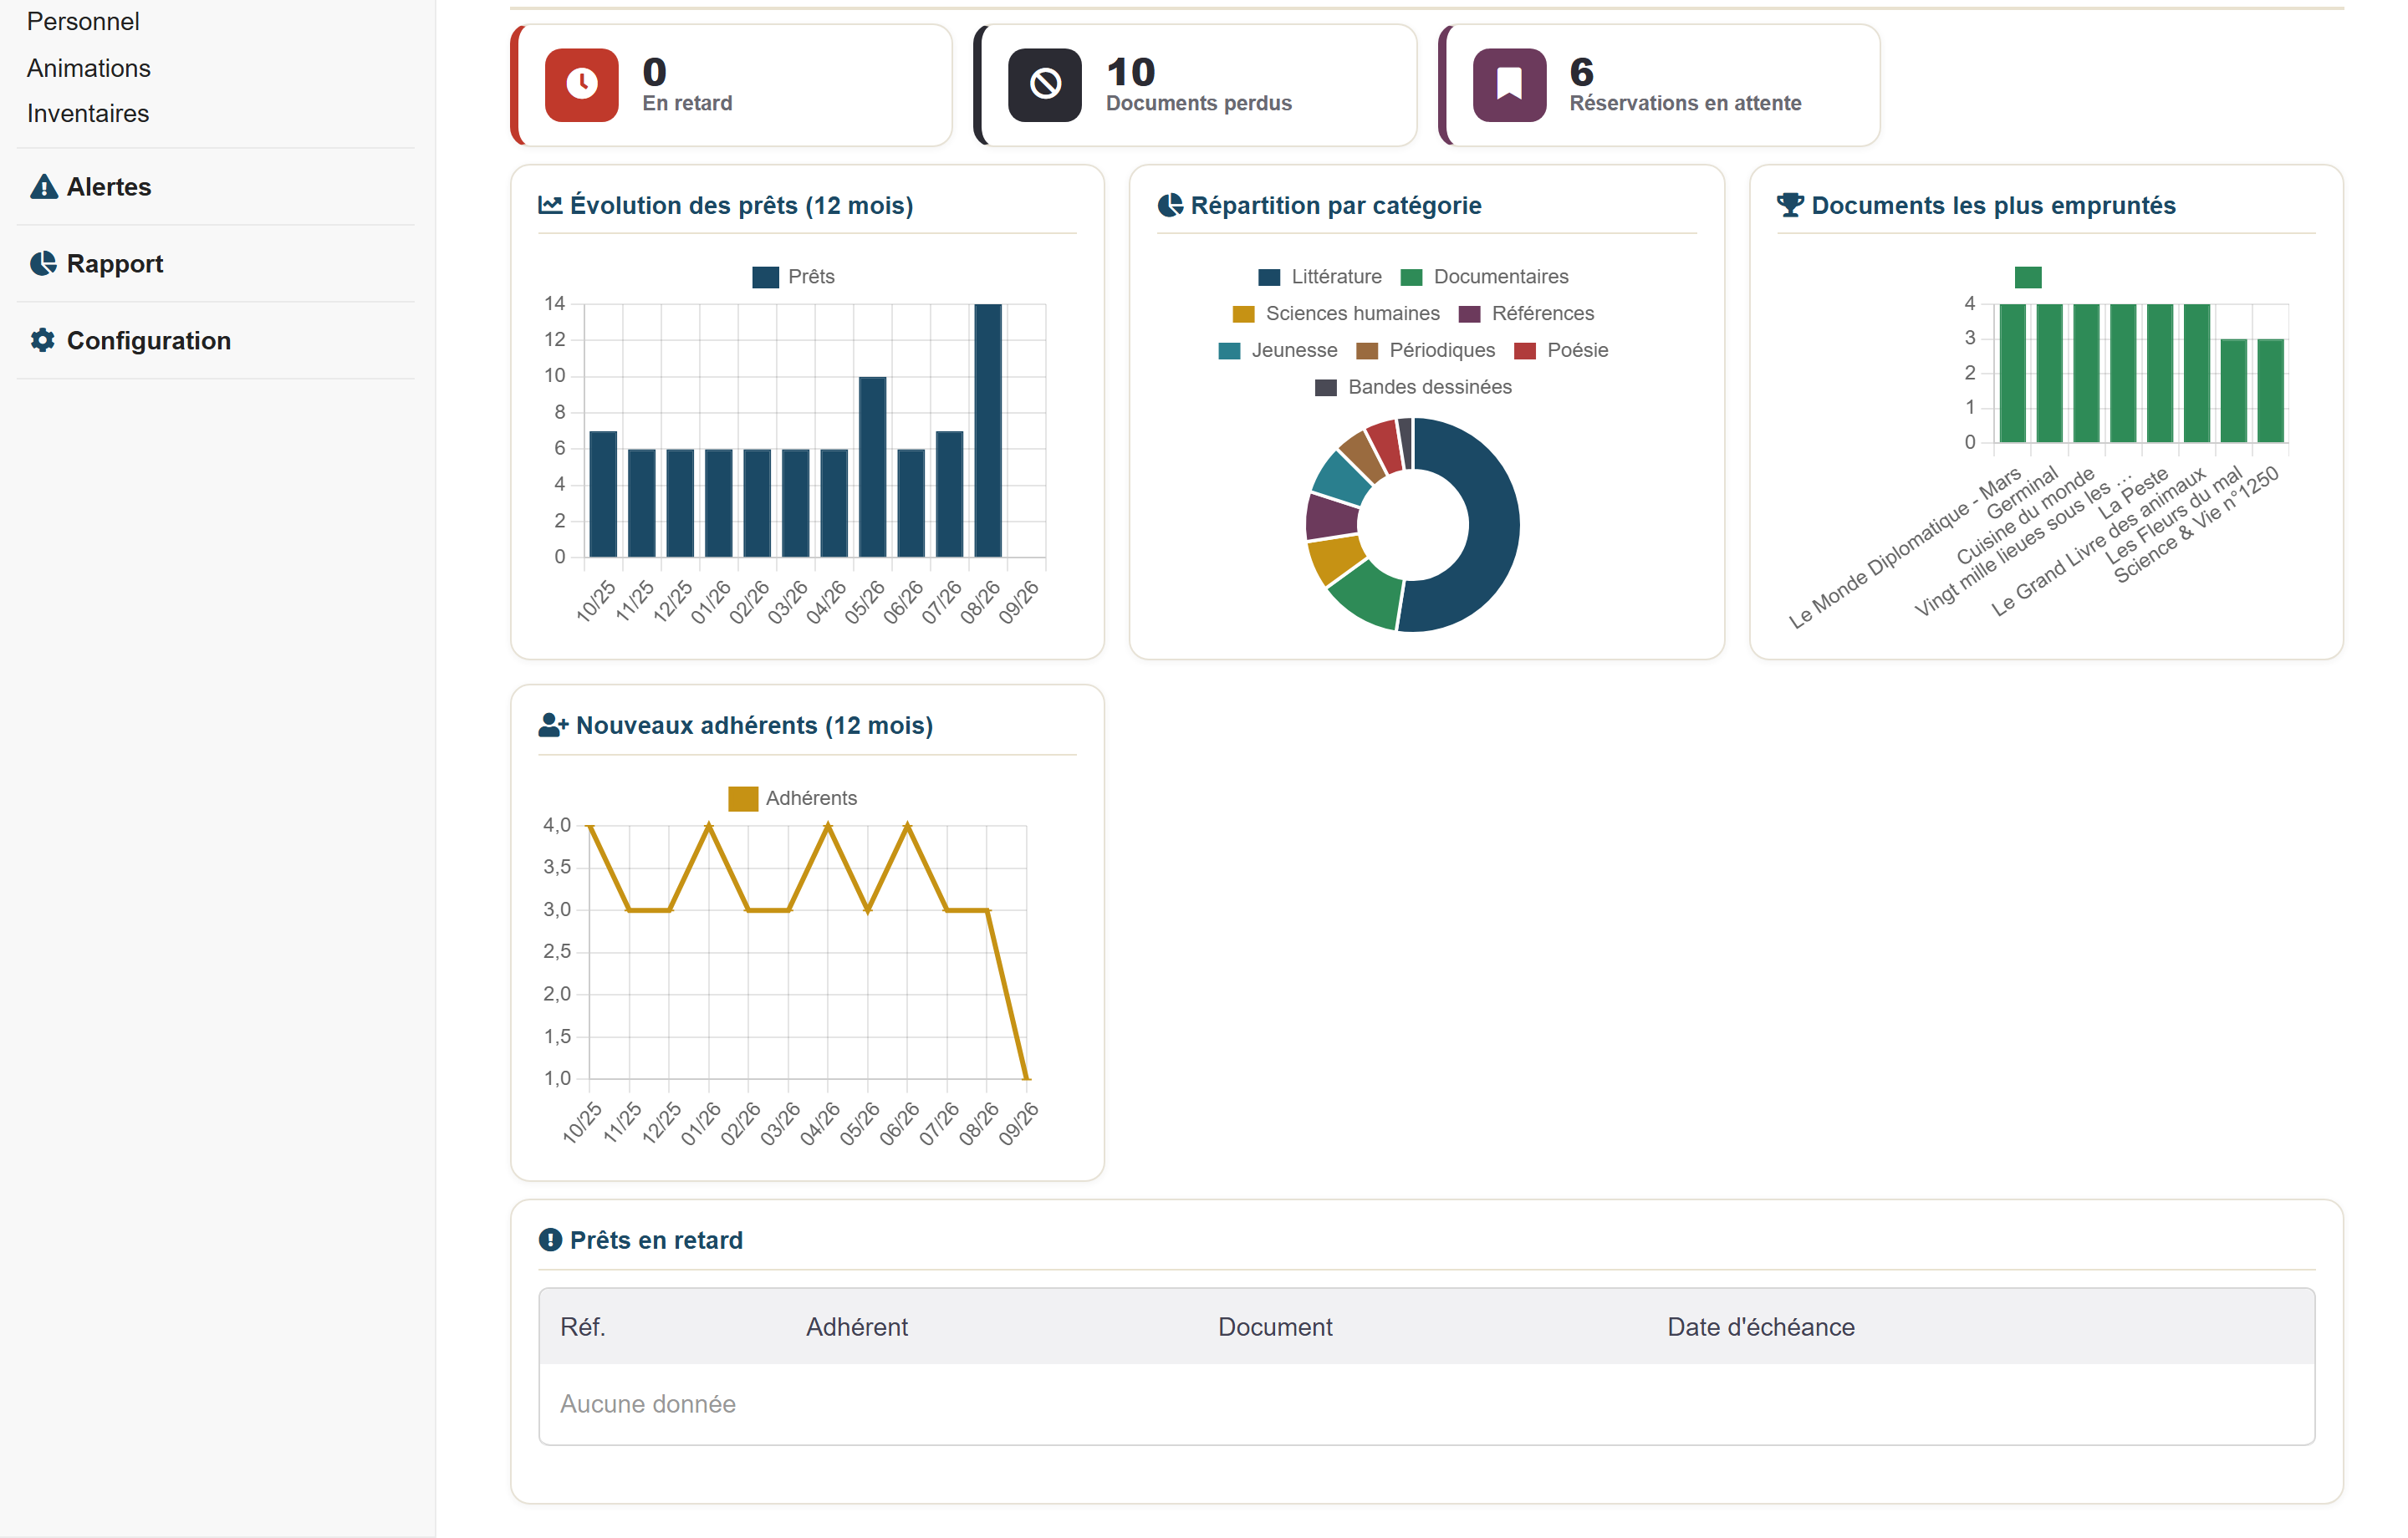
Task: Click the Adhérents gold legend swatch
Action: 743,798
